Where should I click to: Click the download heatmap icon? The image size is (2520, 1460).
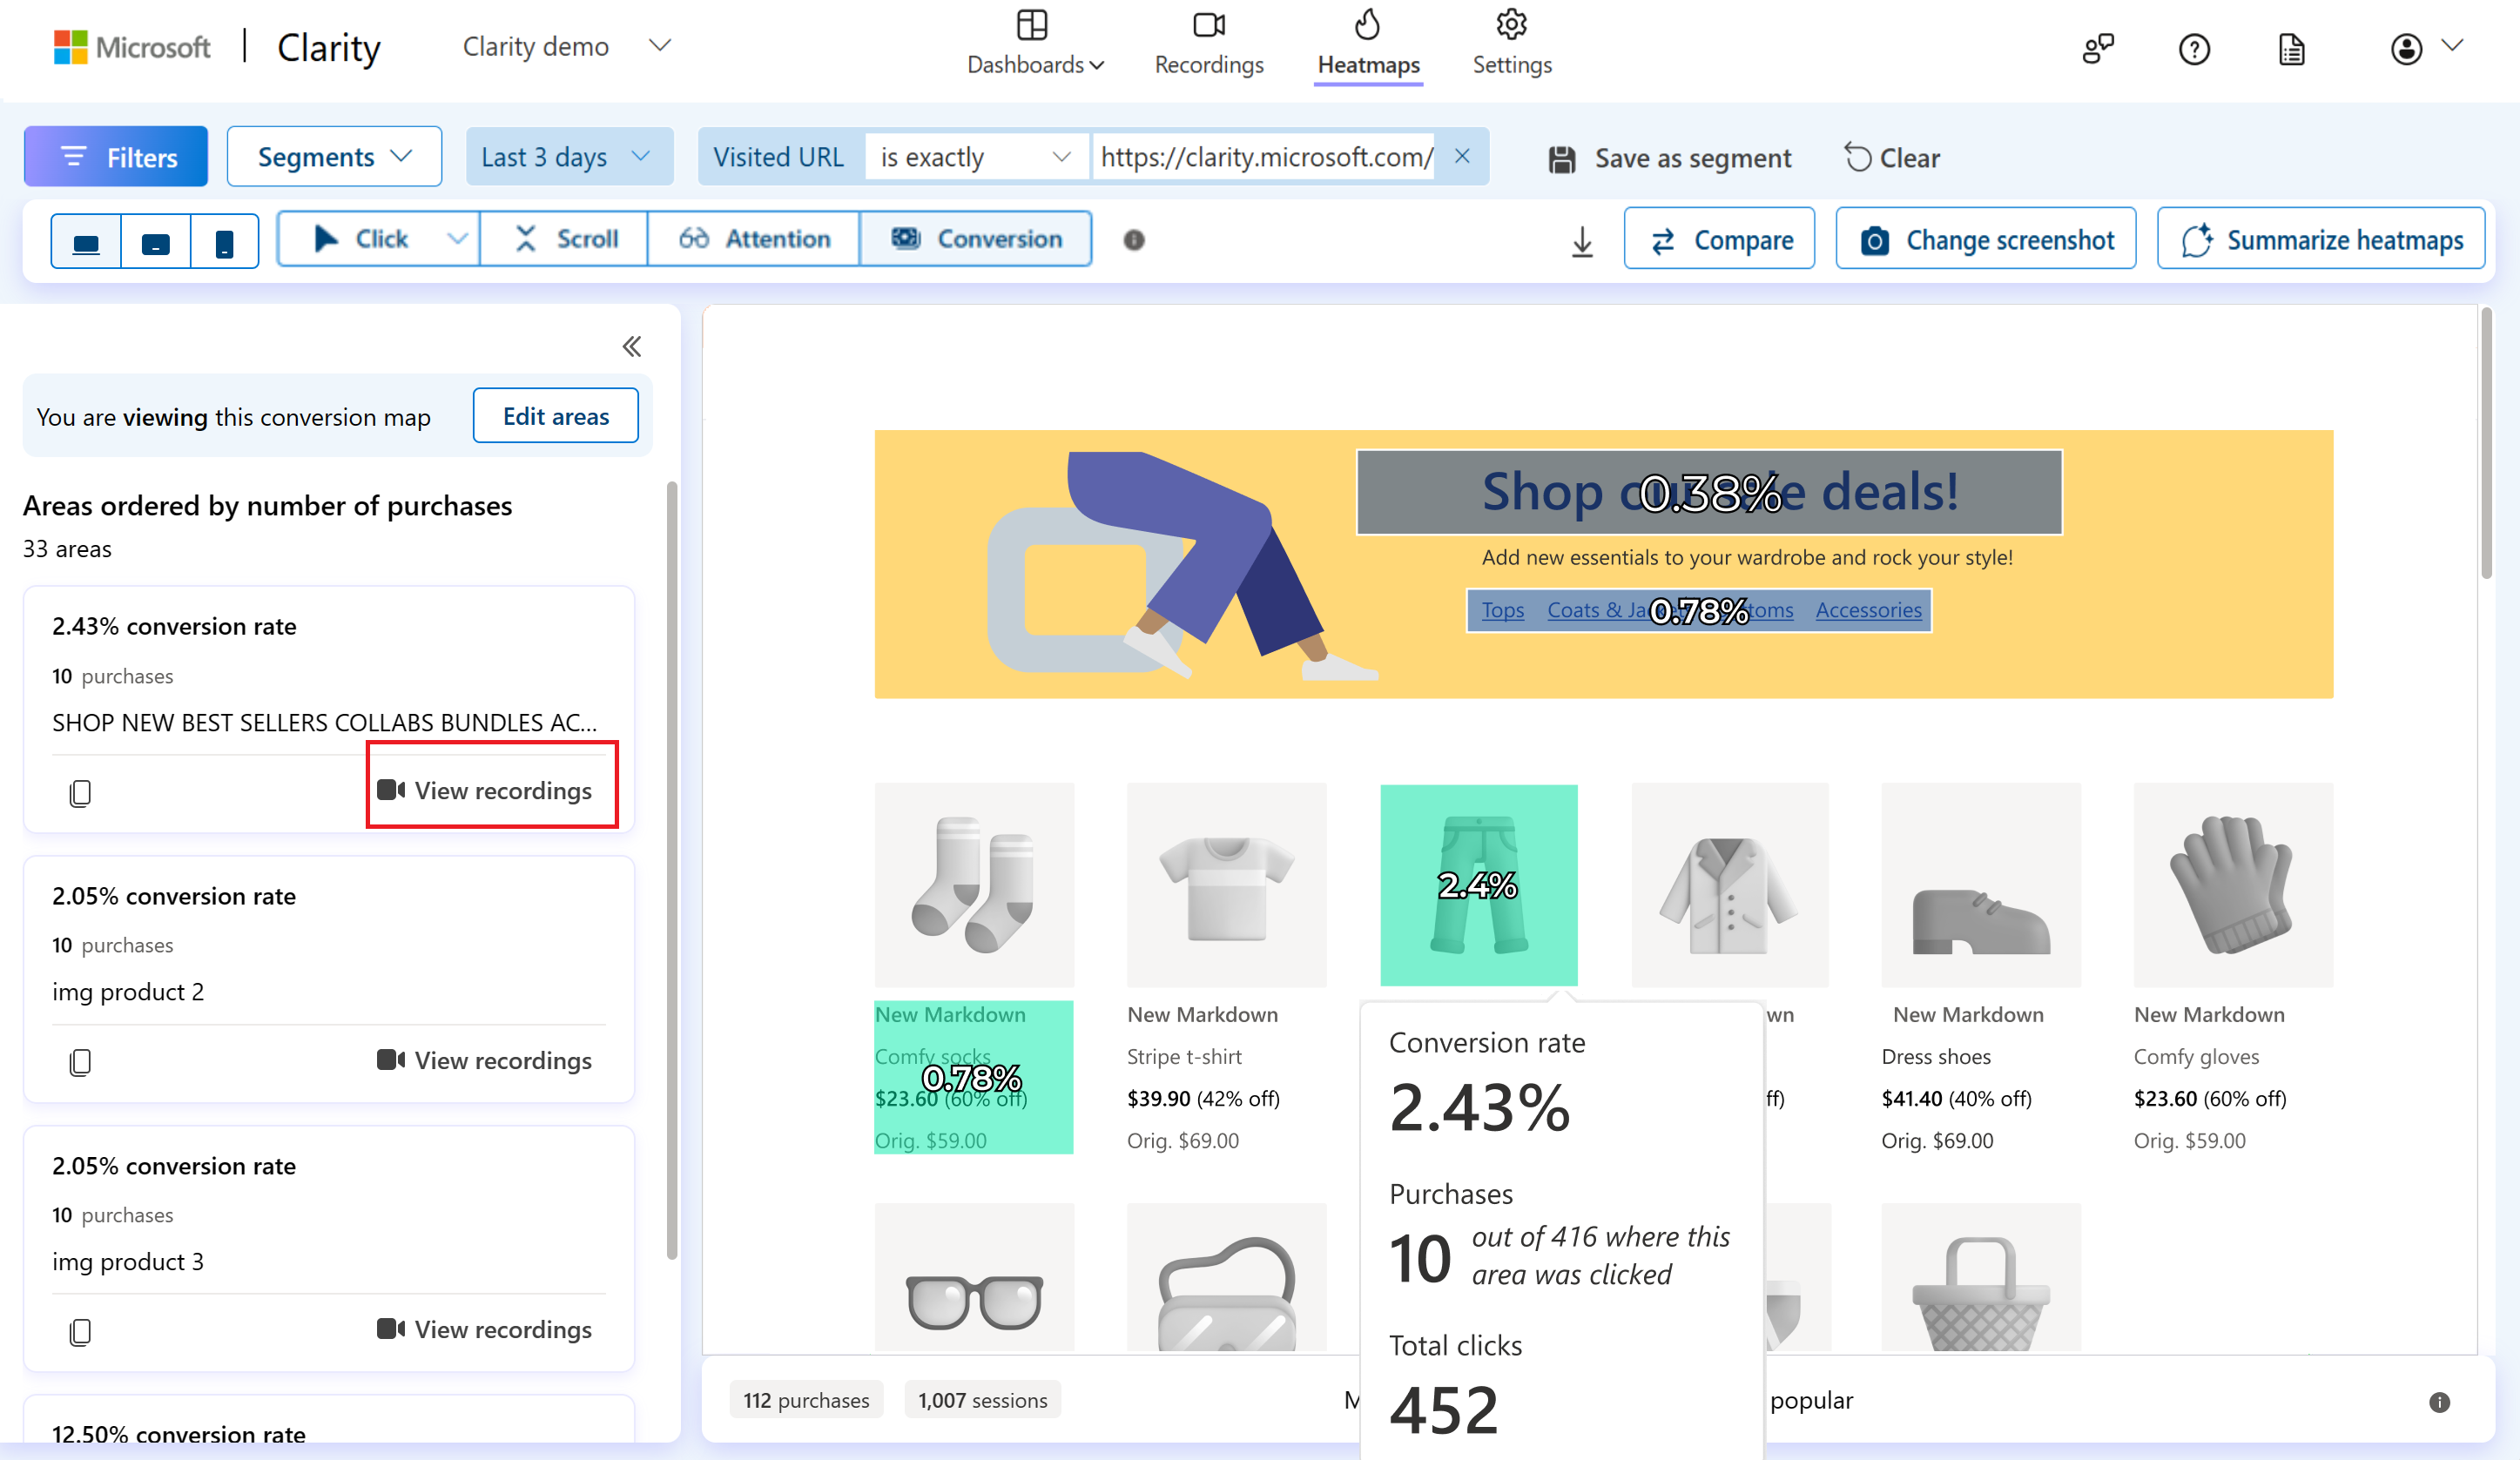coord(1581,240)
